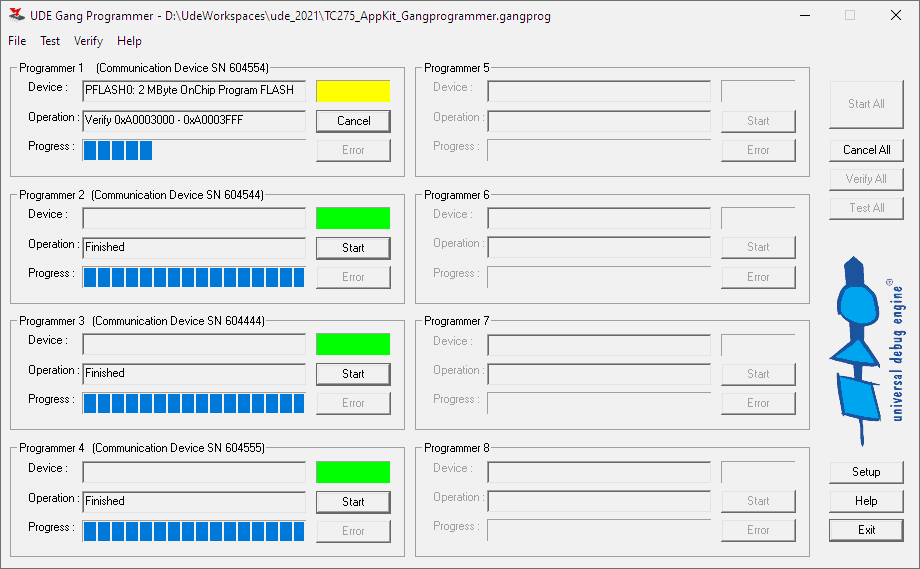Click the Programmer 1 Device field
920x569 pixels.
(x=194, y=91)
